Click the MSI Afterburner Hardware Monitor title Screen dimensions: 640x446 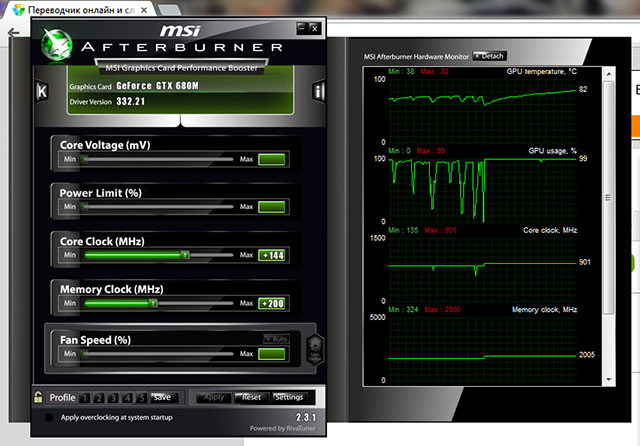click(x=416, y=57)
